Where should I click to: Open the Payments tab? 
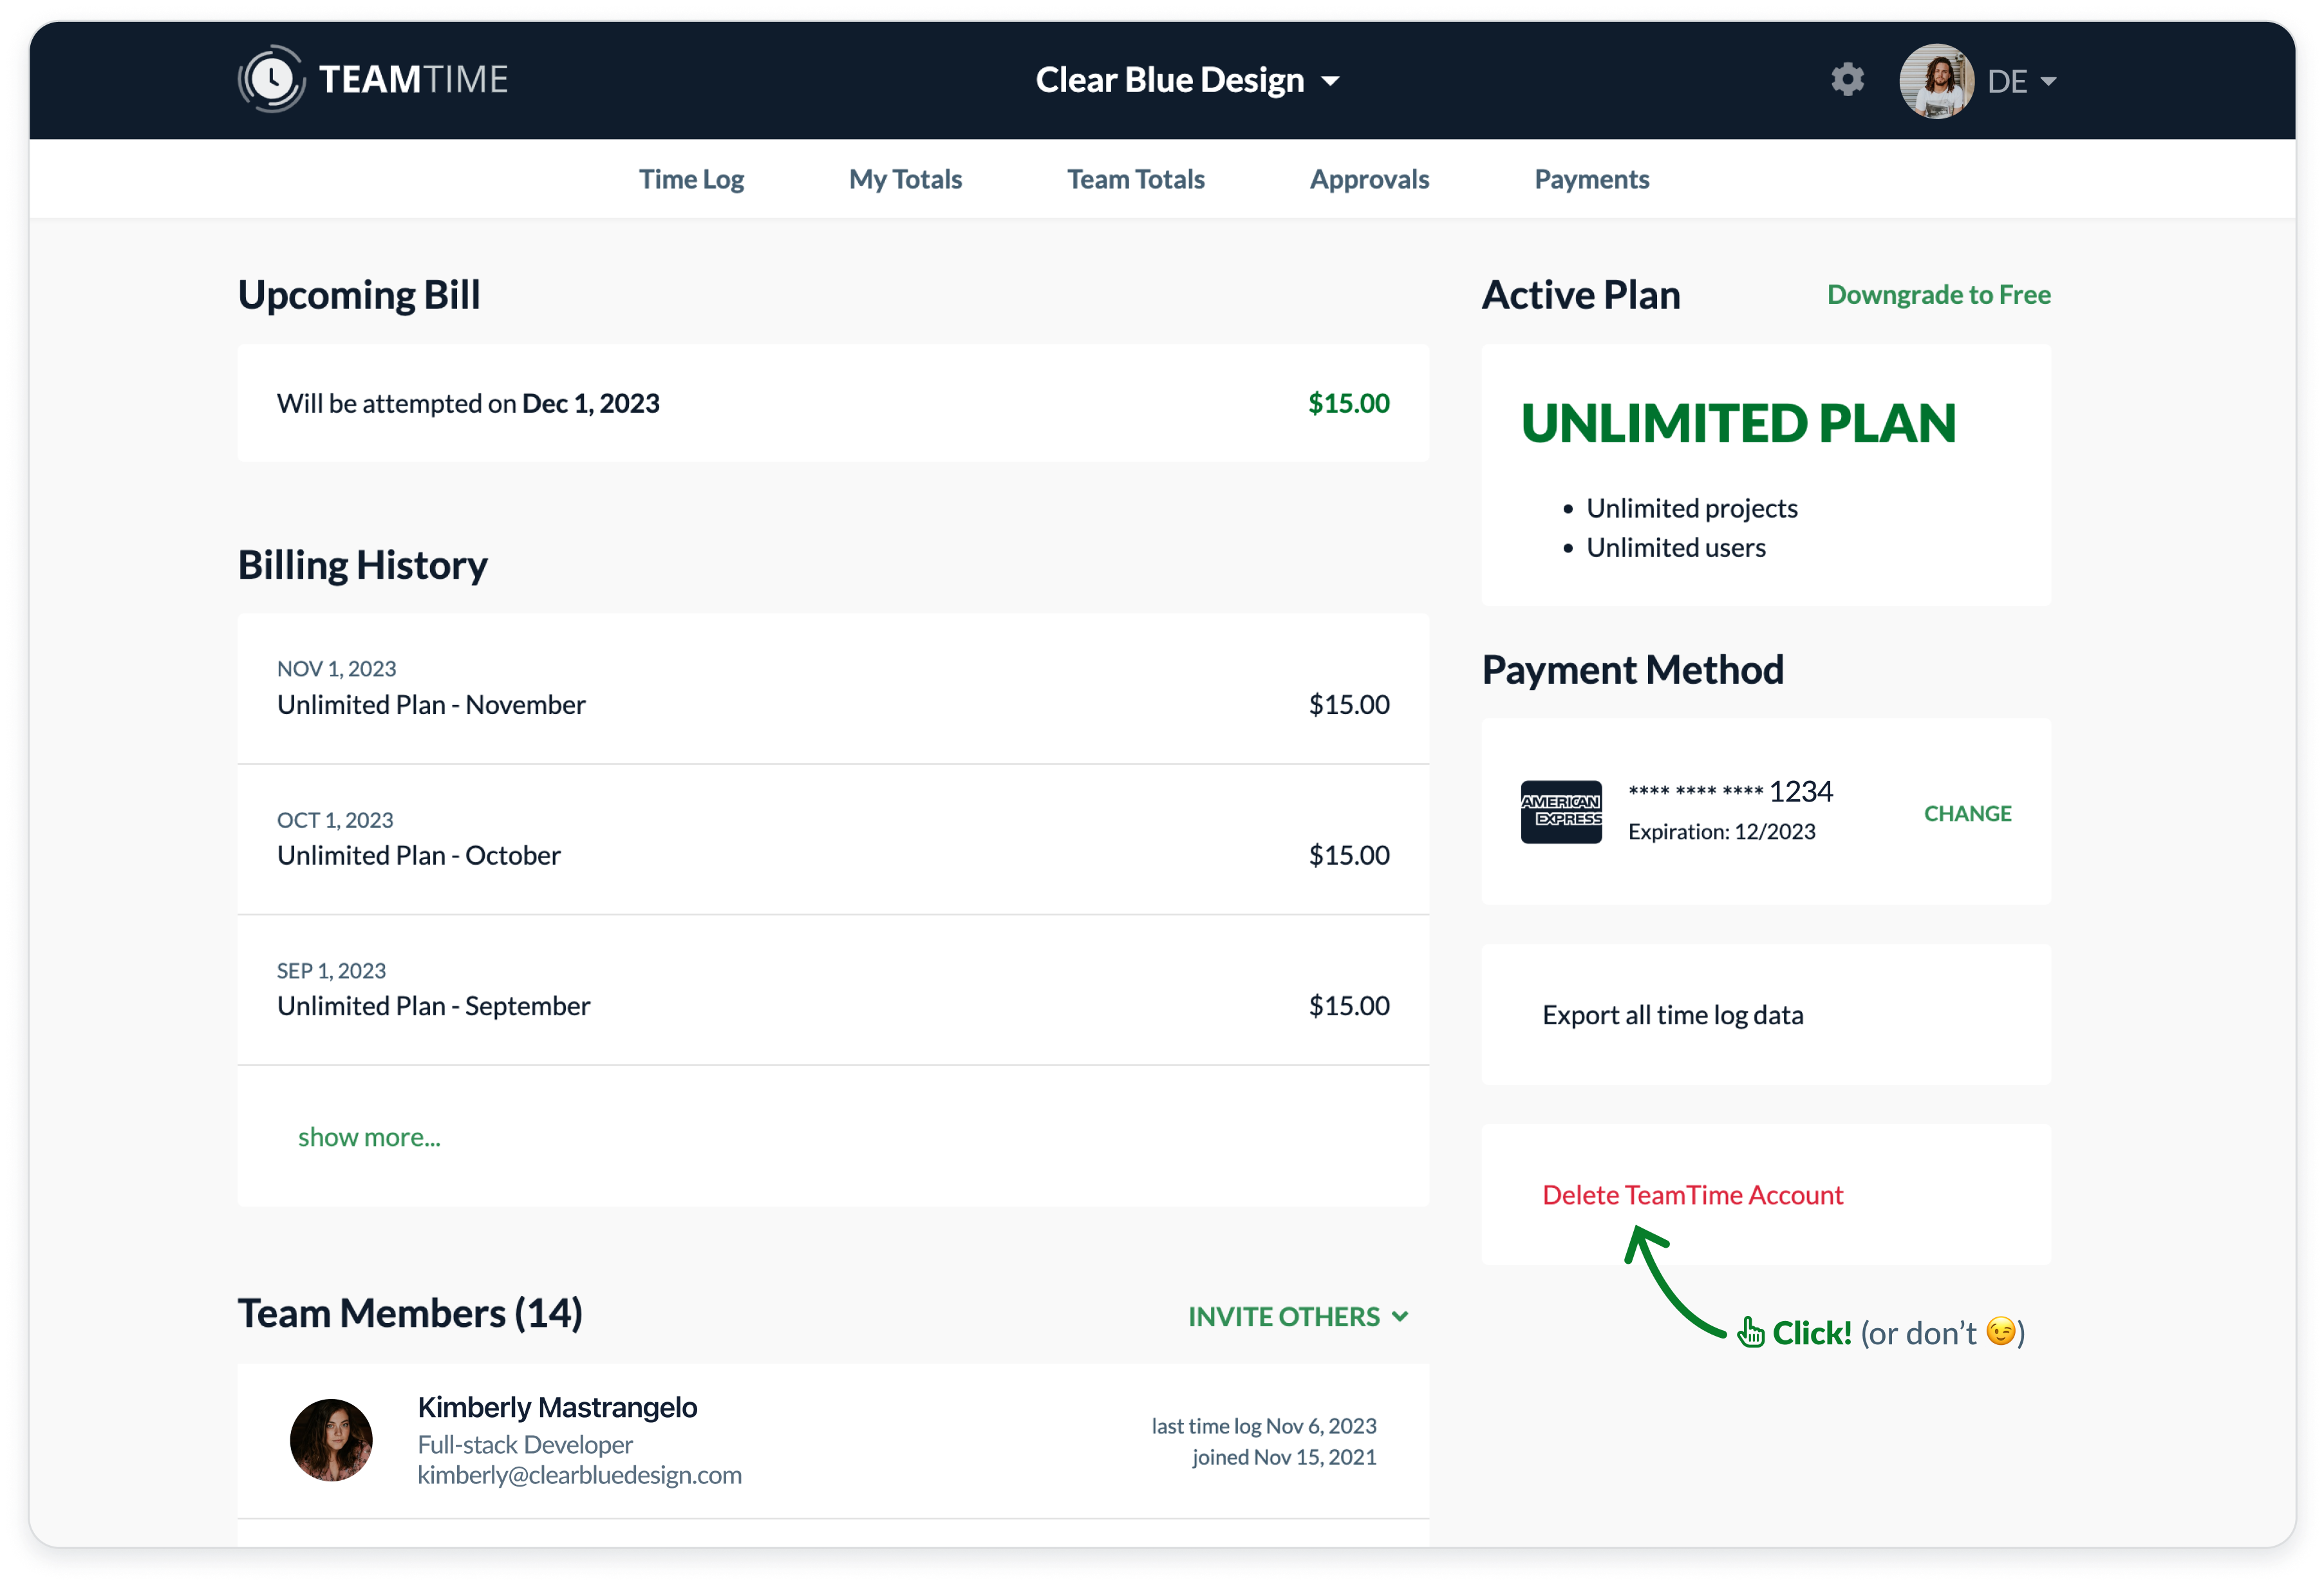[1592, 179]
